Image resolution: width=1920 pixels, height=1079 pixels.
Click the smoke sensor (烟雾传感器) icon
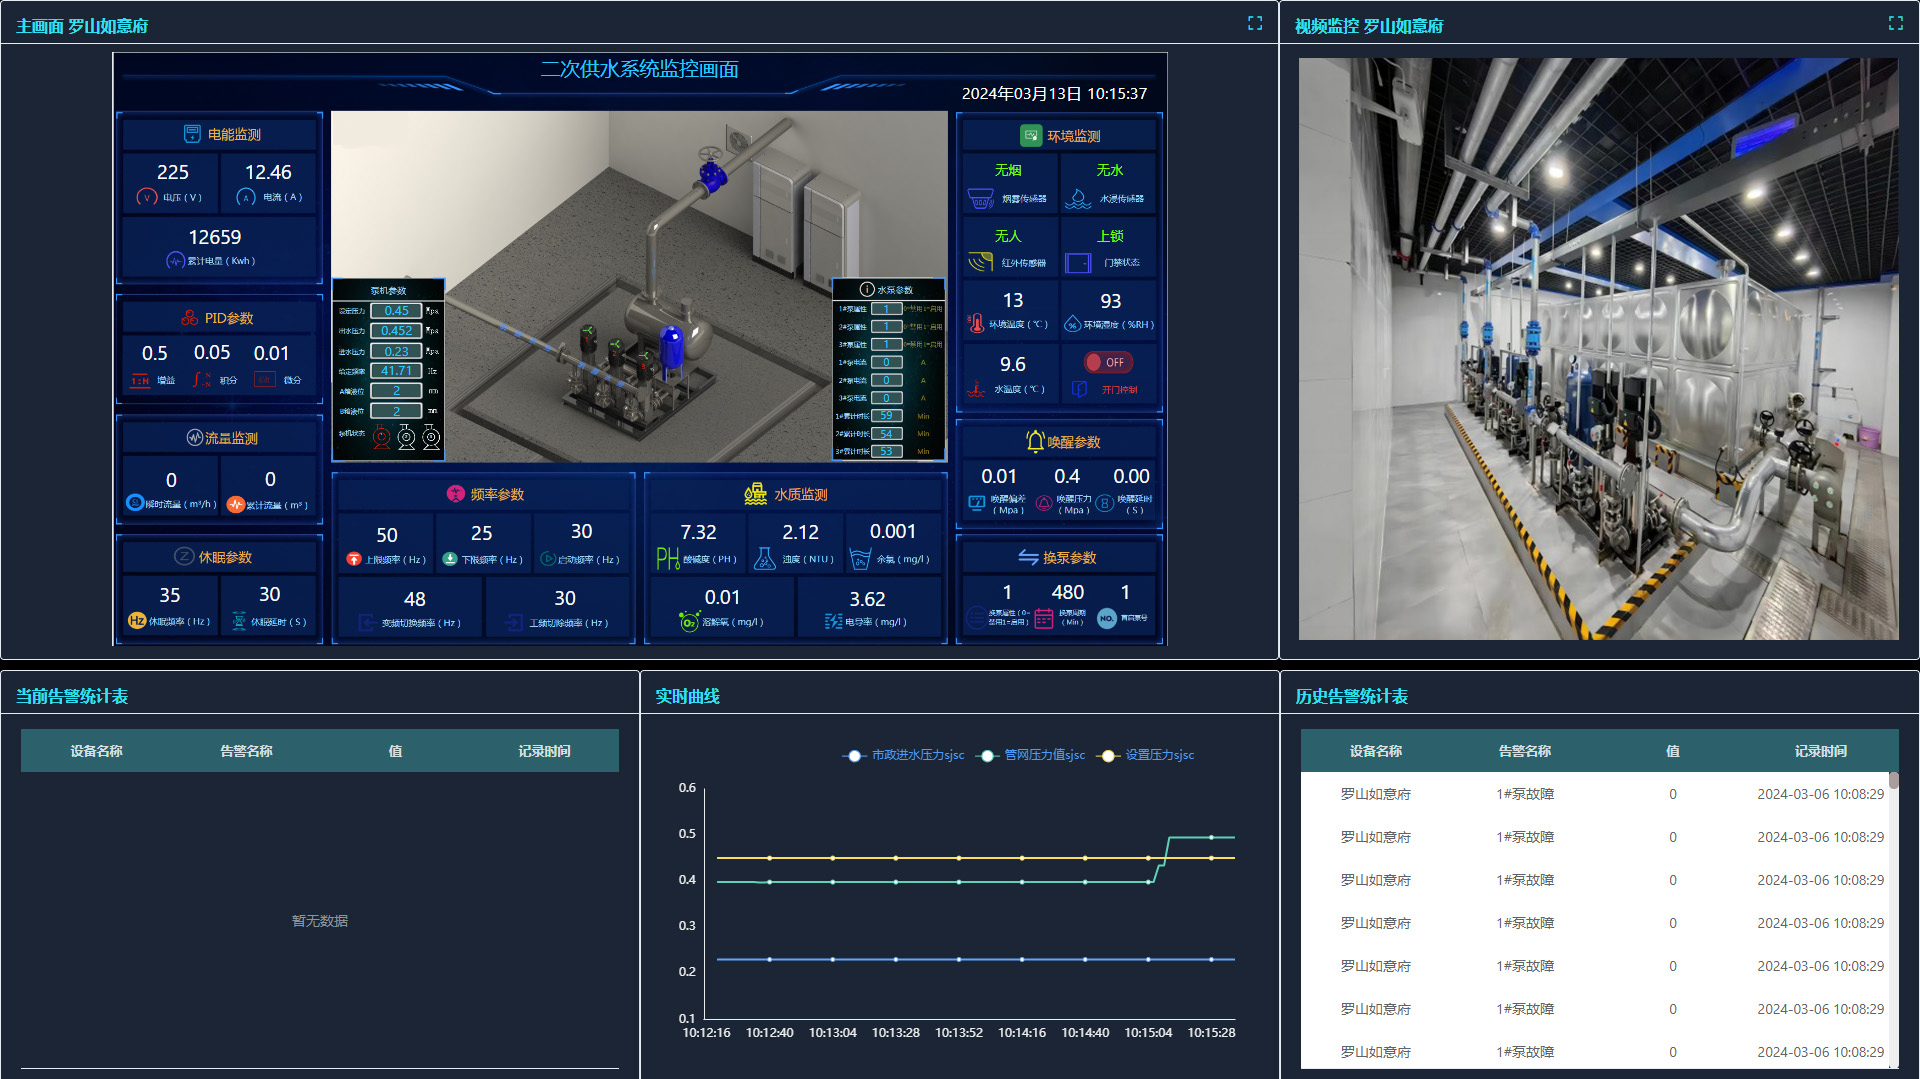[x=980, y=199]
